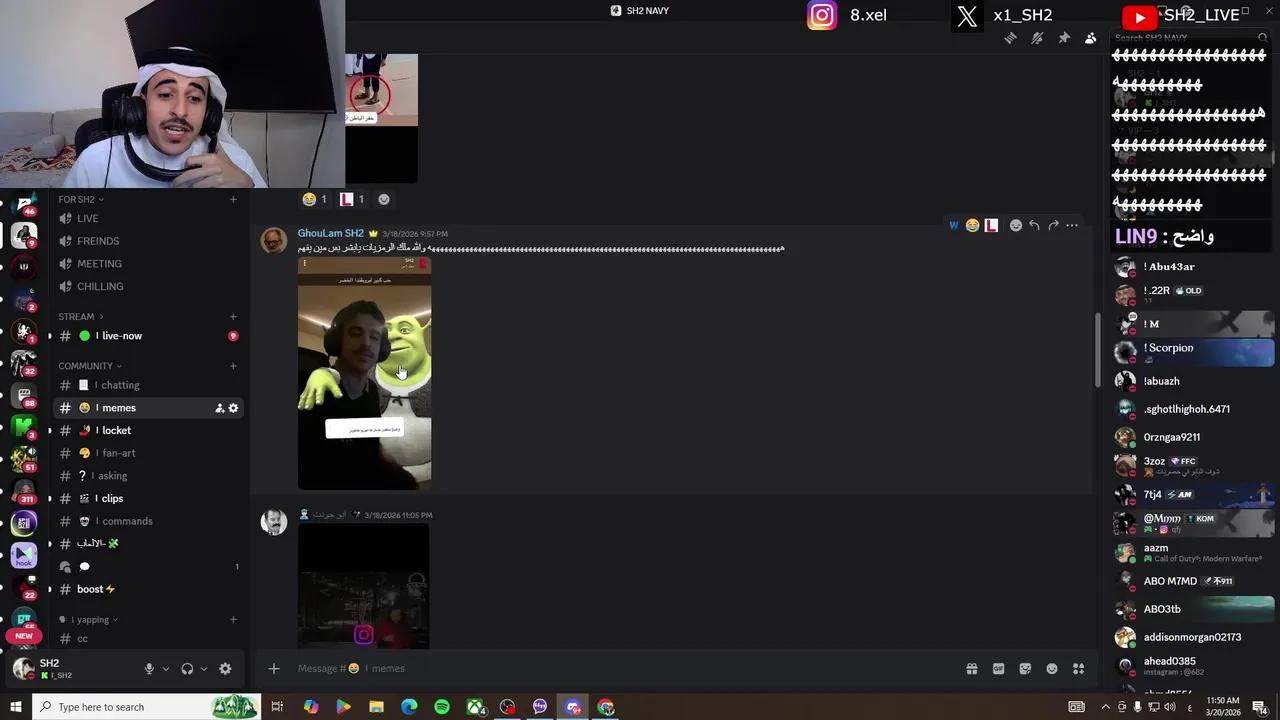
Task: Add W reaction on GhouLam's message
Action: (953, 225)
